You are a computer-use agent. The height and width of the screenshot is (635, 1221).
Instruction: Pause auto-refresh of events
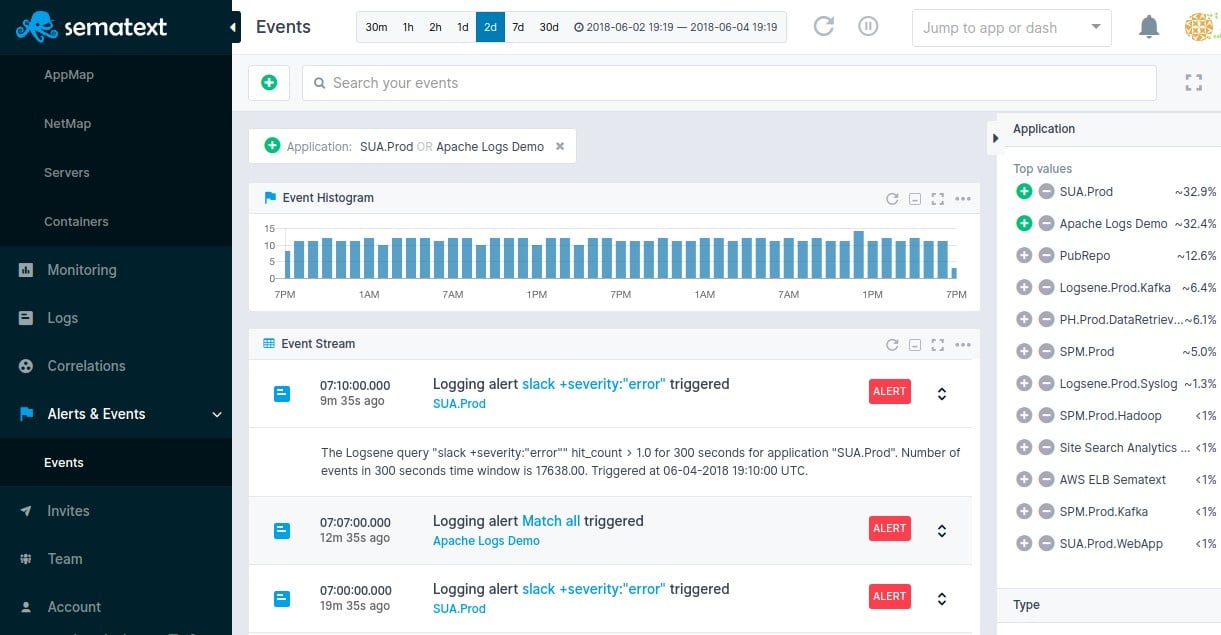868,27
